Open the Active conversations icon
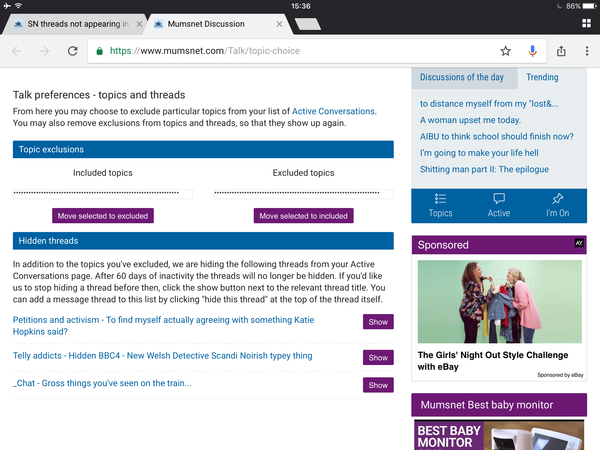600x450 pixels. tap(499, 204)
